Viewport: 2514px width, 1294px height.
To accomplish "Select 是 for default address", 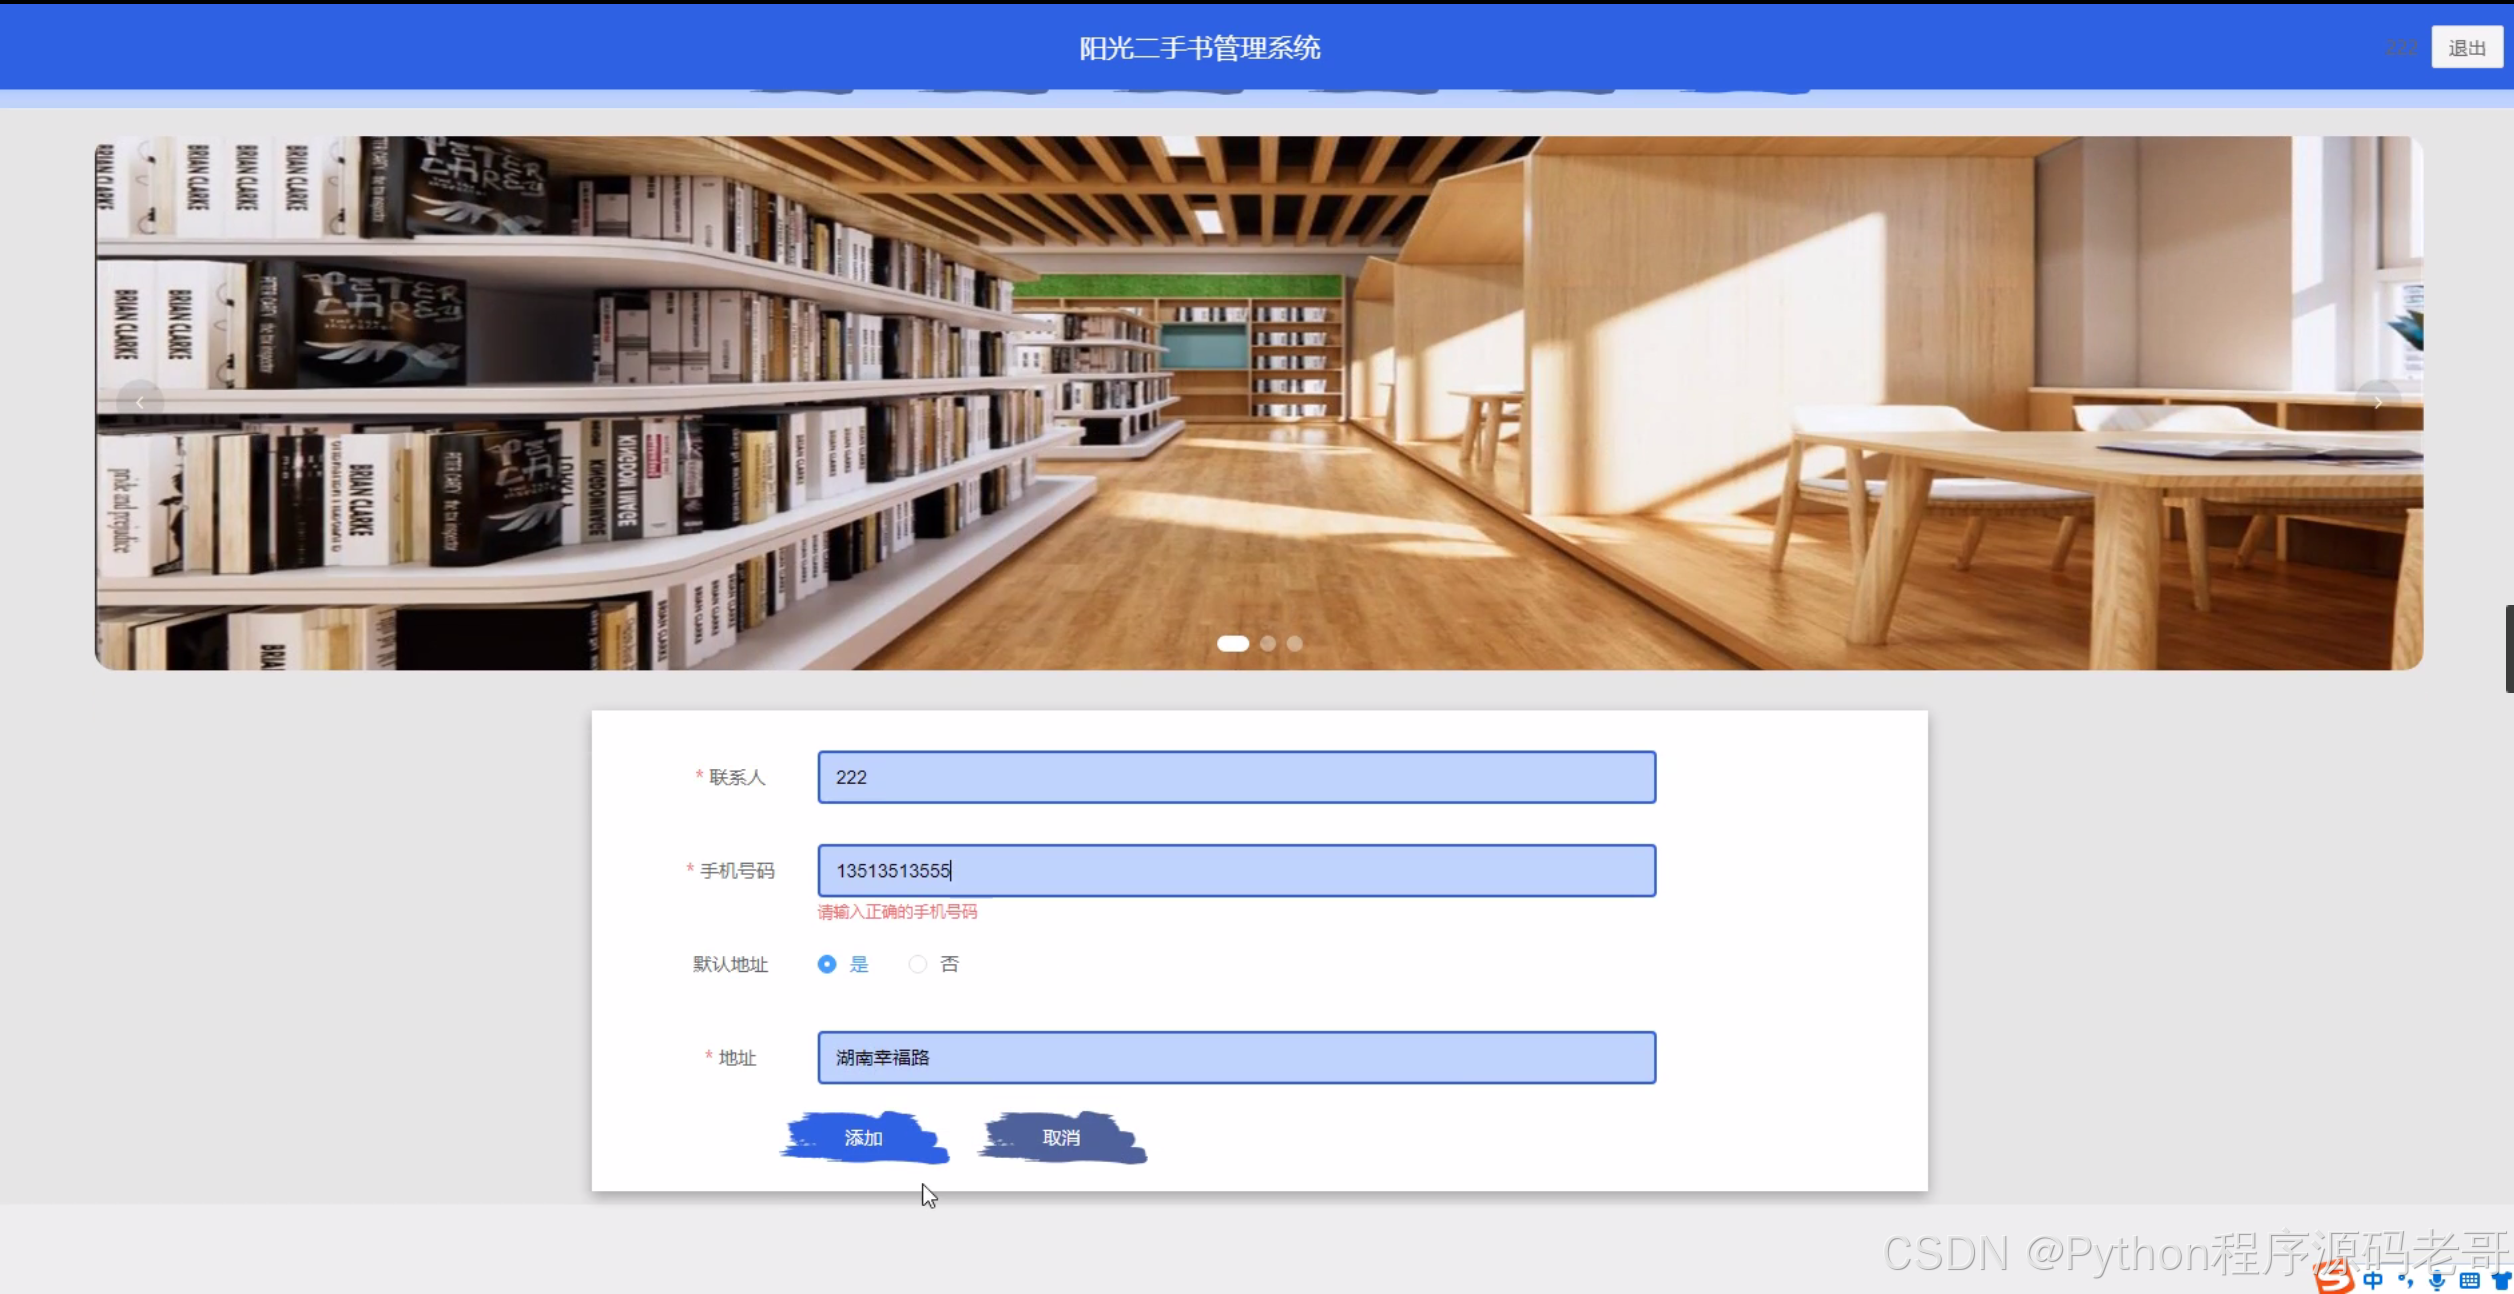I will coord(827,964).
